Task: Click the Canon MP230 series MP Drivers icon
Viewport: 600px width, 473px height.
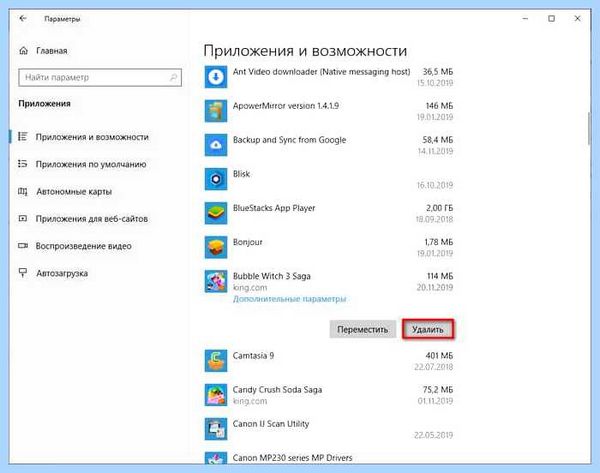Action: click(x=216, y=458)
